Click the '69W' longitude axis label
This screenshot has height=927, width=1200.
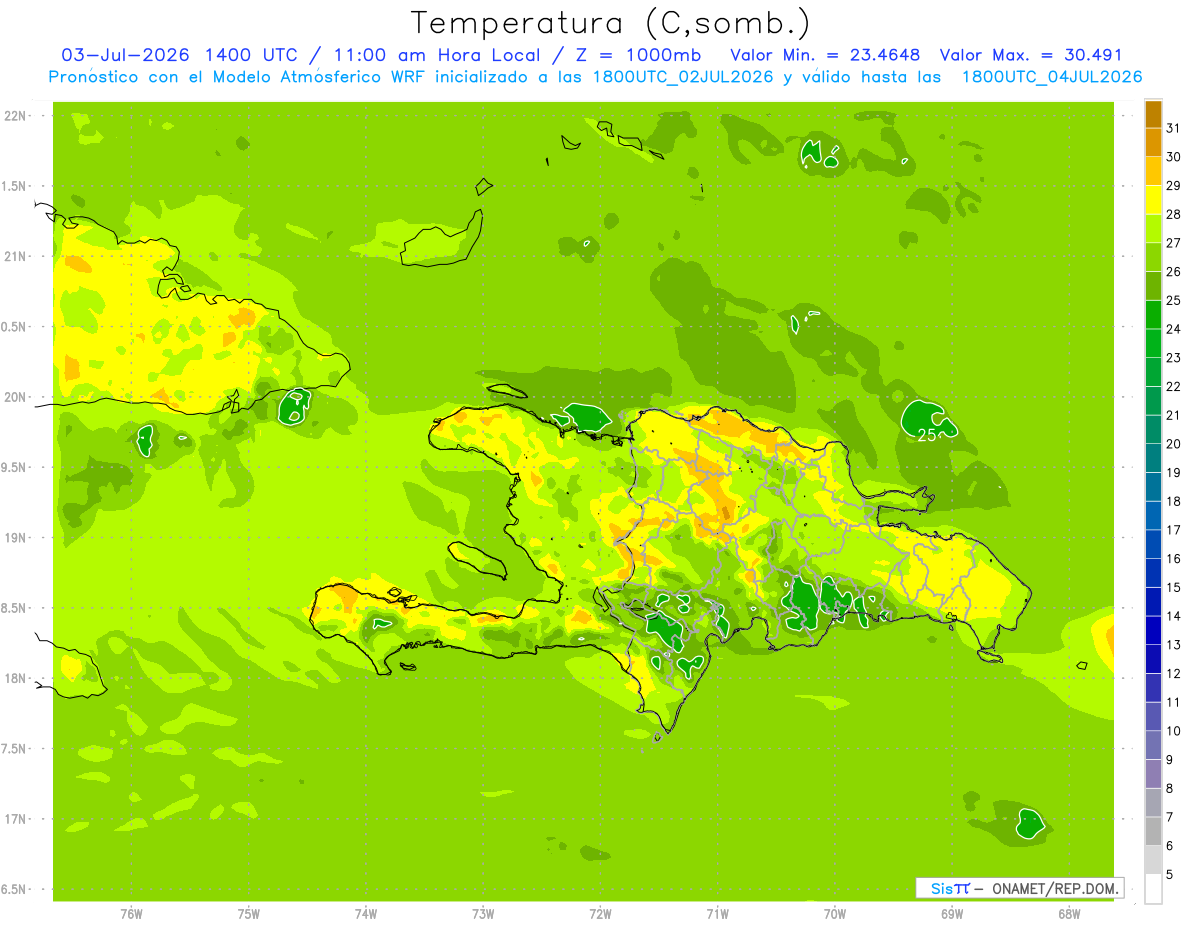pyautogui.click(x=952, y=914)
